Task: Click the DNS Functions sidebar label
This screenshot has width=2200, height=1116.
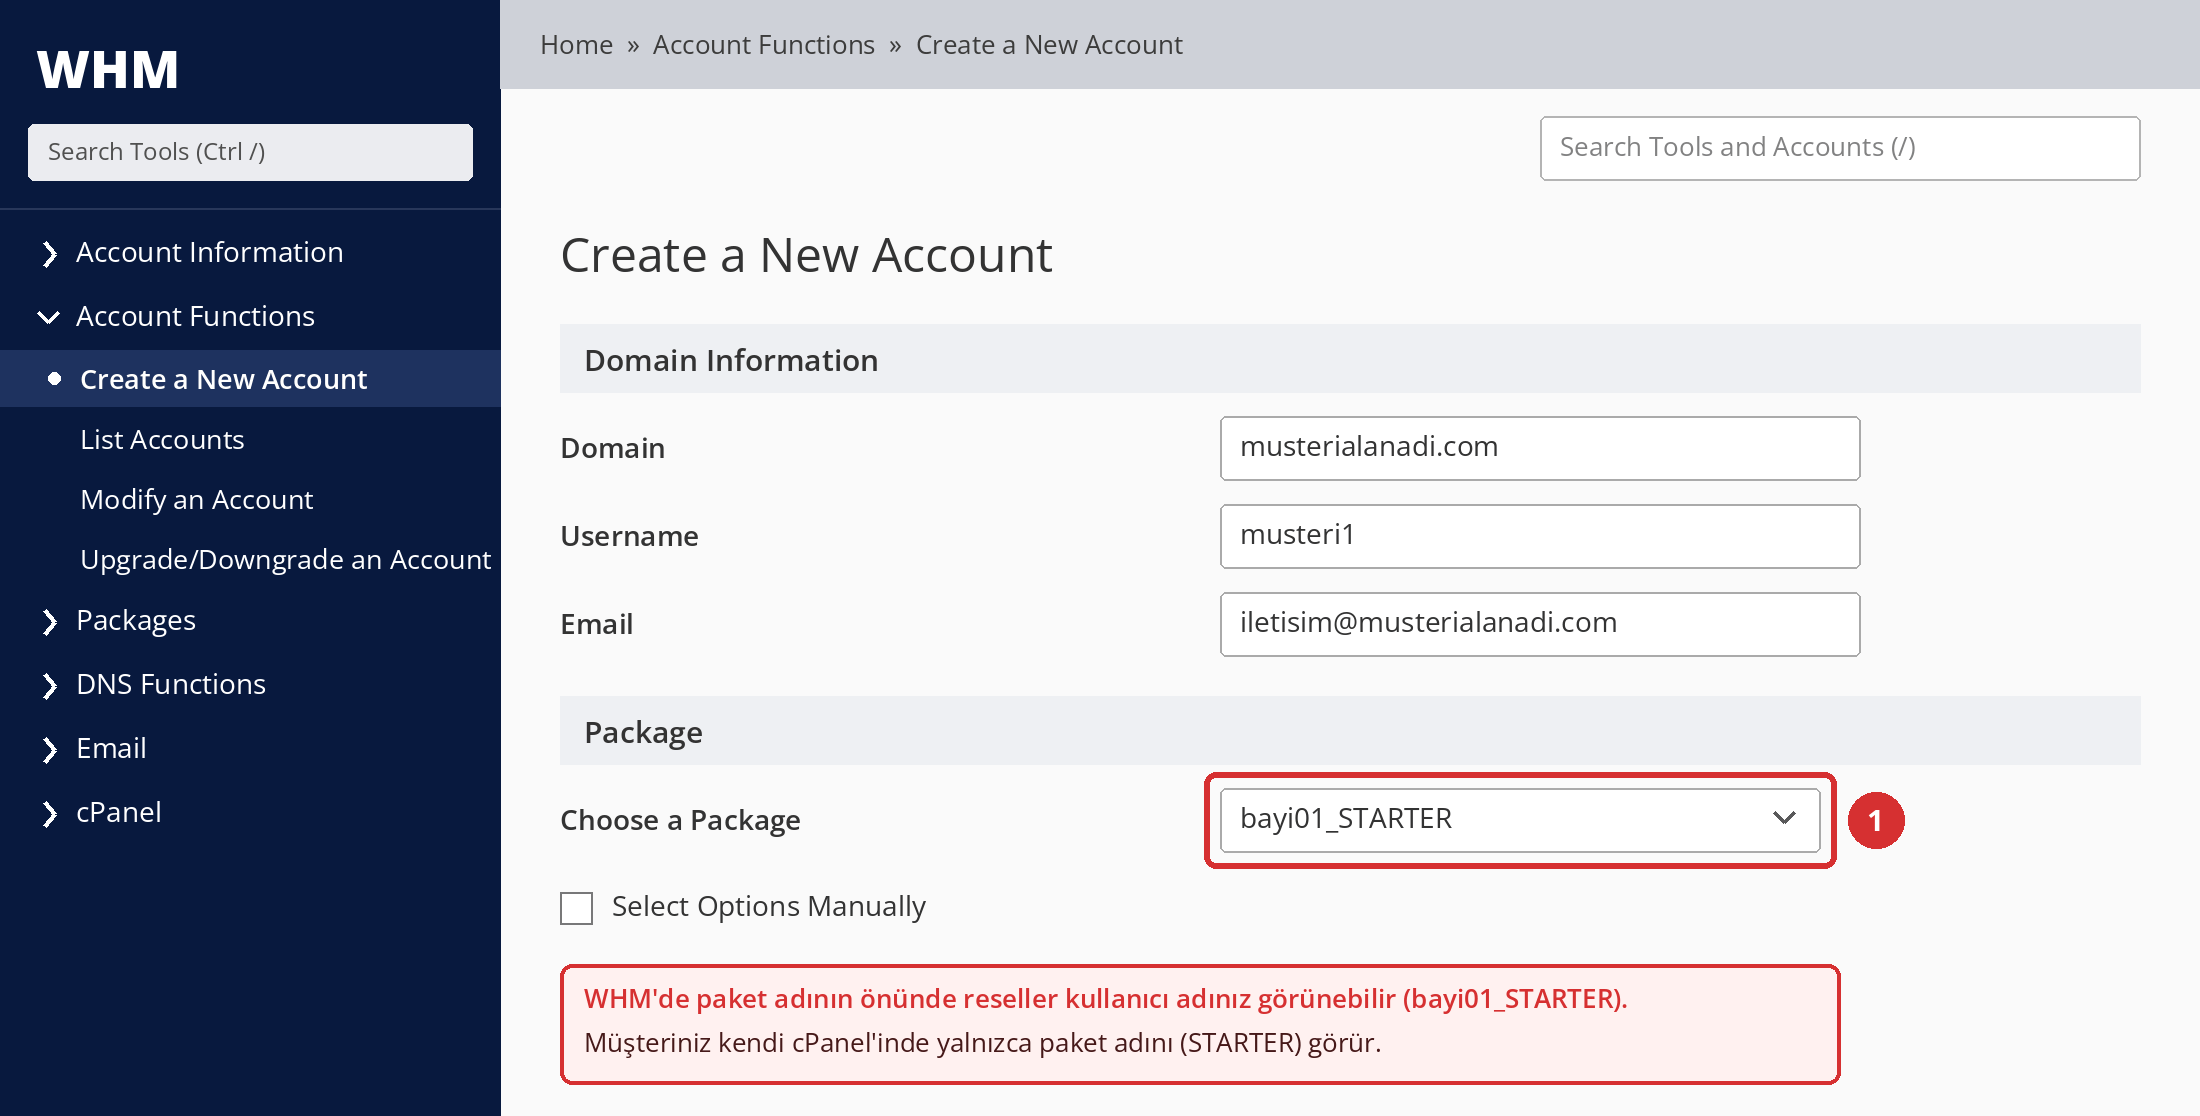Action: [x=171, y=684]
